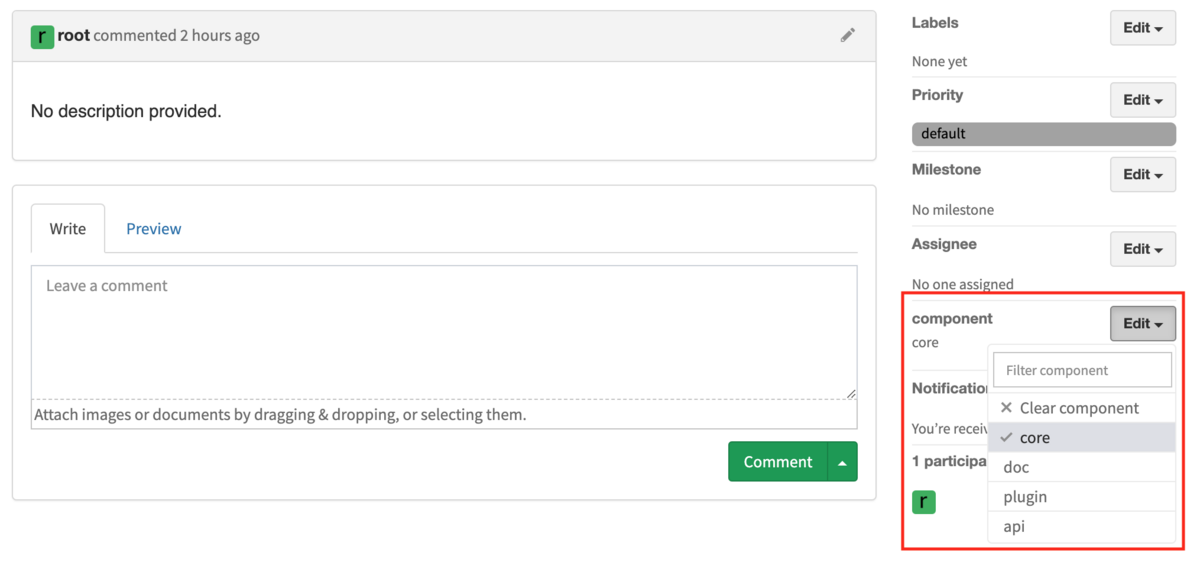Click the X icon beside Clear component
This screenshot has height=575, width=1200.
[1006, 408]
